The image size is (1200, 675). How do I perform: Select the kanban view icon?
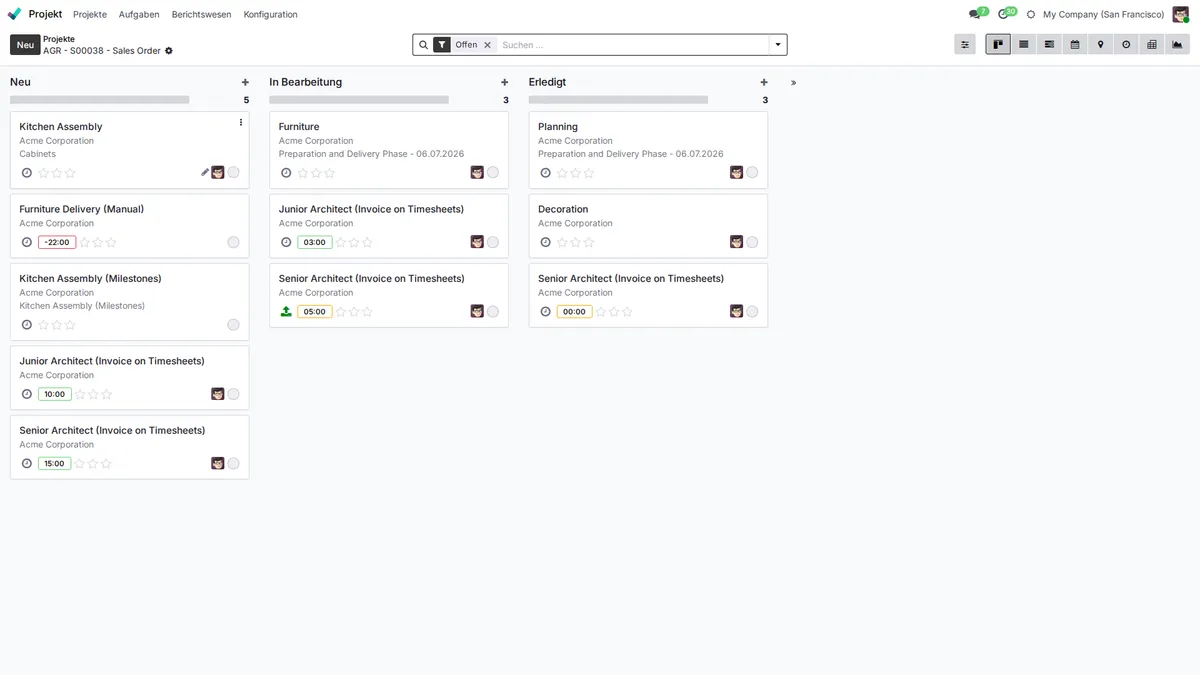click(x=998, y=45)
